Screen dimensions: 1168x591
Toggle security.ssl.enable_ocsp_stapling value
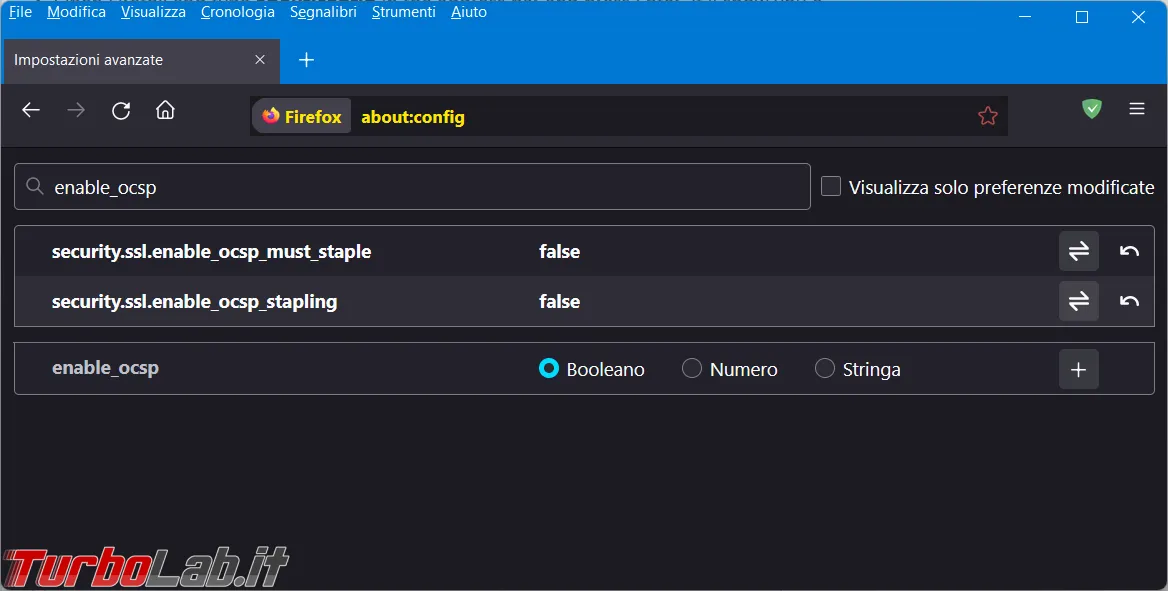1079,301
